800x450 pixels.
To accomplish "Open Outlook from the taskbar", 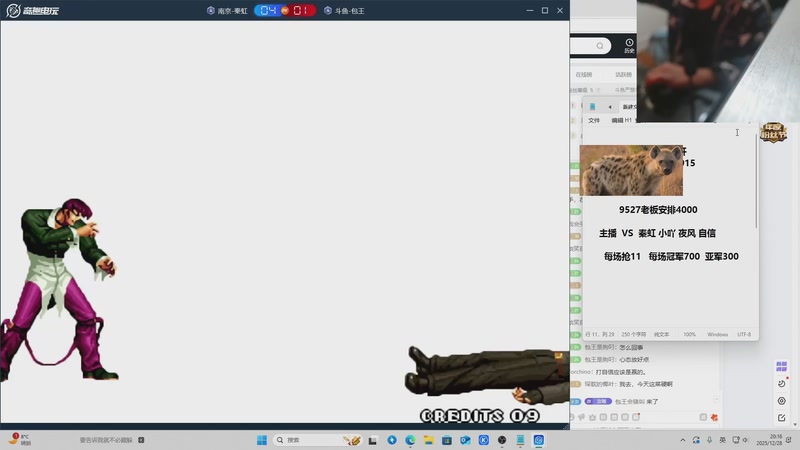I will 465,440.
